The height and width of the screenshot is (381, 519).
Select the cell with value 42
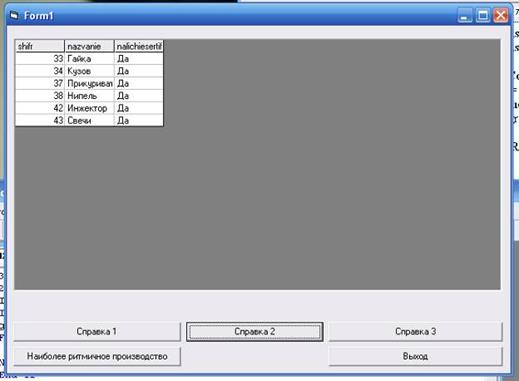point(40,108)
